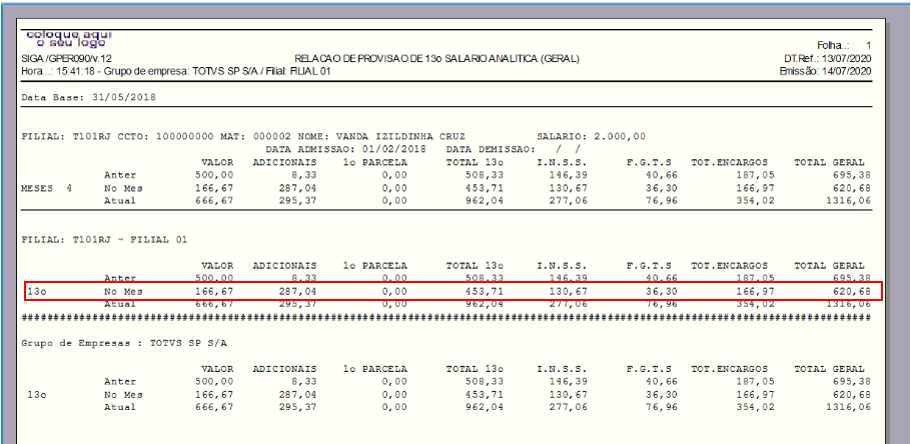Select the "Grupo de Empresas : TOTVS SP S/A" heading

[x=124, y=343]
